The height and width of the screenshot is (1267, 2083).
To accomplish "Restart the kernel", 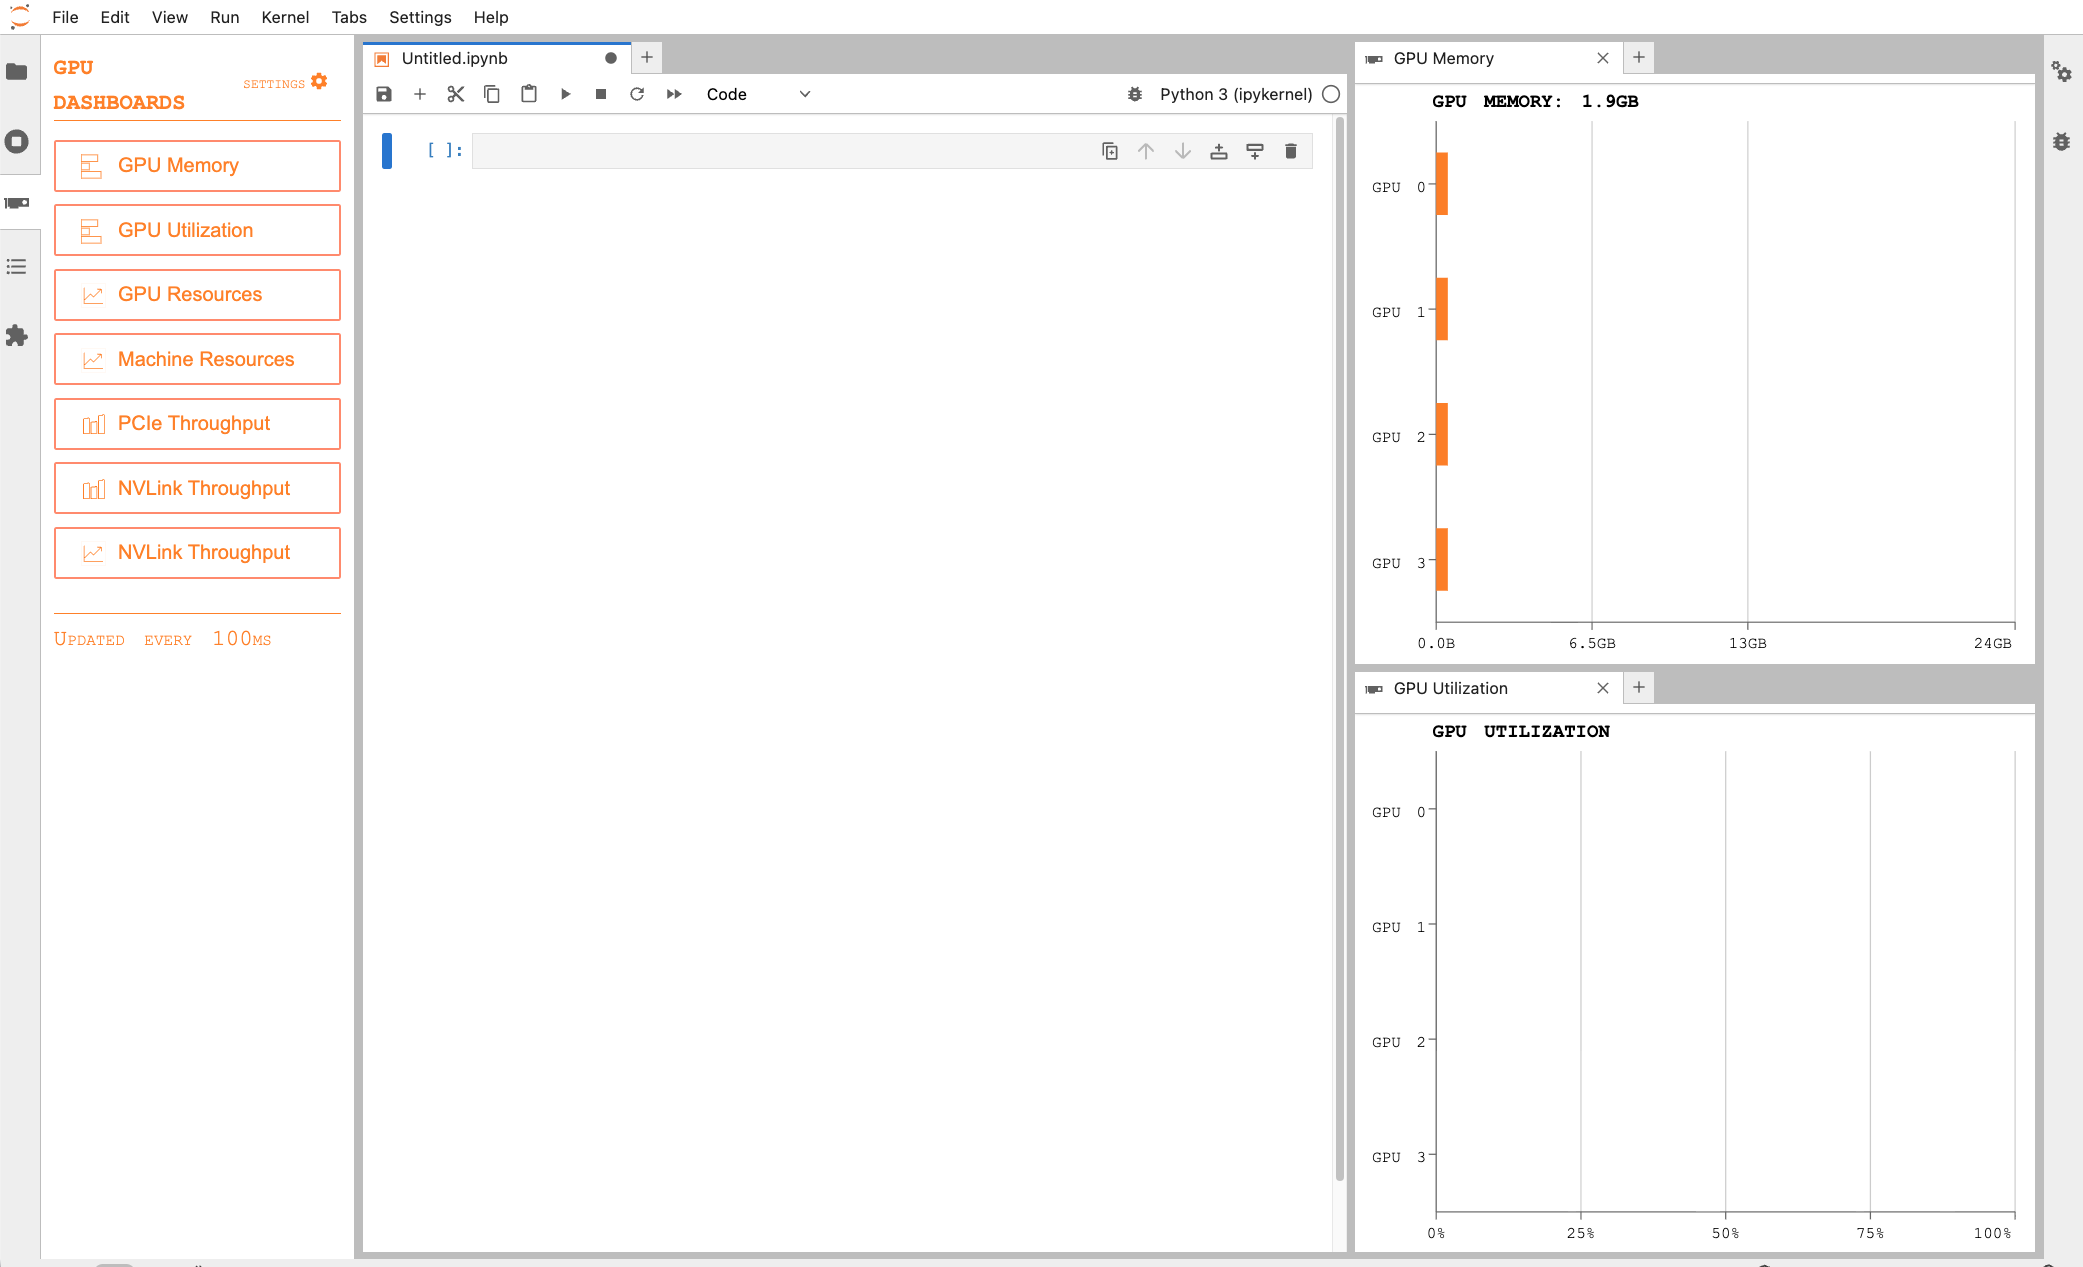I will (x=637, y=94).
